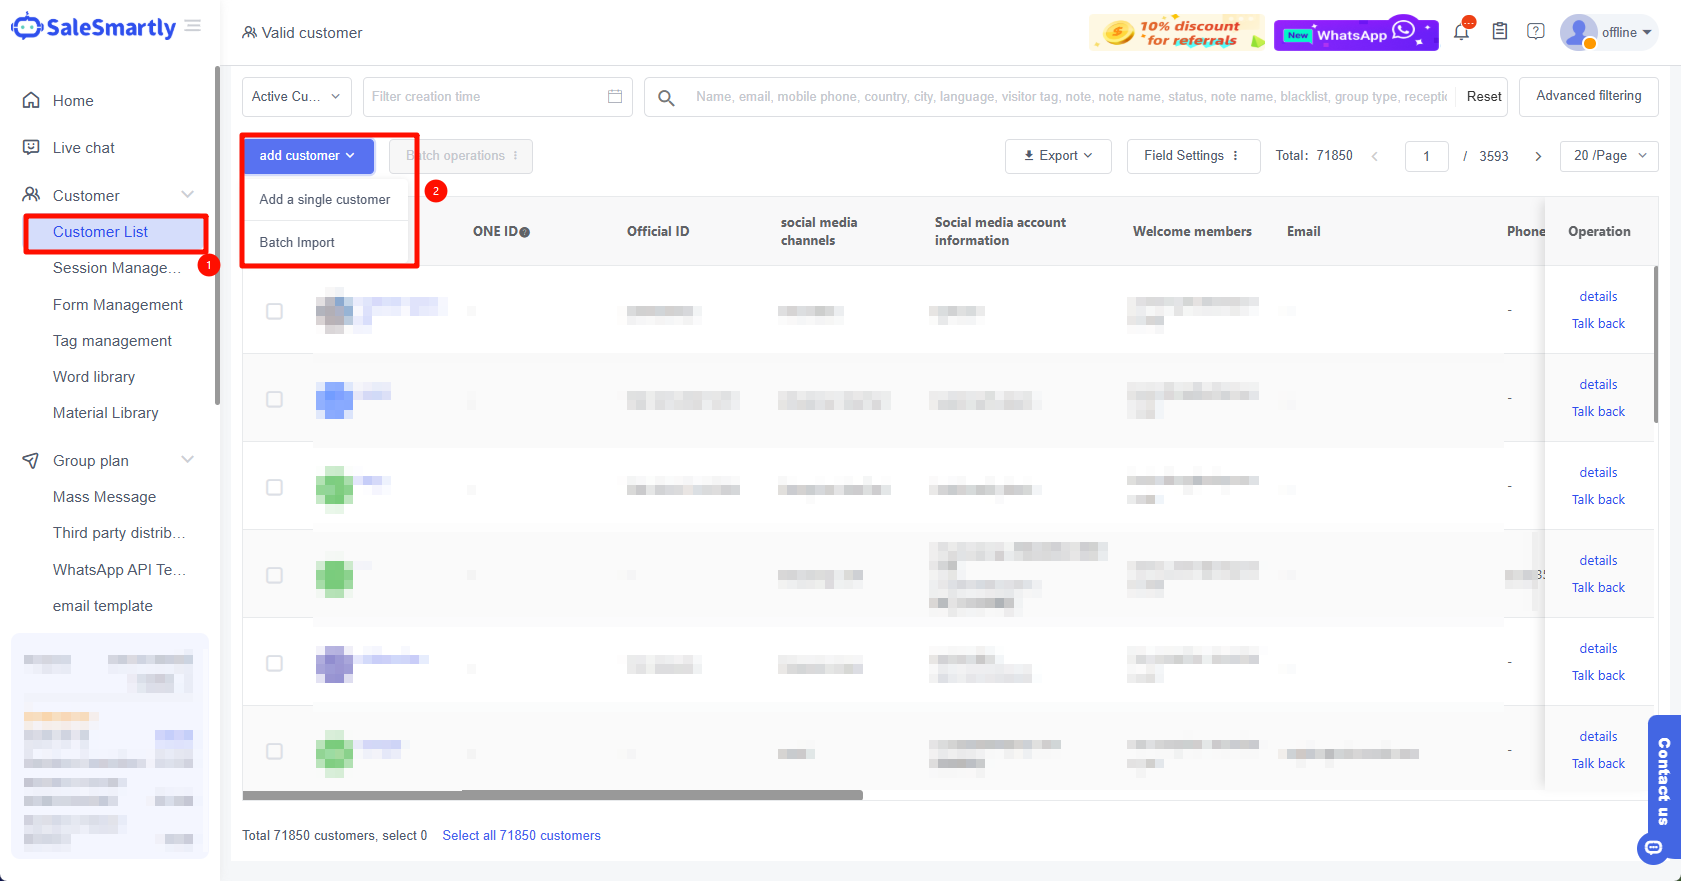This screenshot has height=881, width=1681.
Task: Choose Batch Import from add customer menu
Action: (297, 243)
